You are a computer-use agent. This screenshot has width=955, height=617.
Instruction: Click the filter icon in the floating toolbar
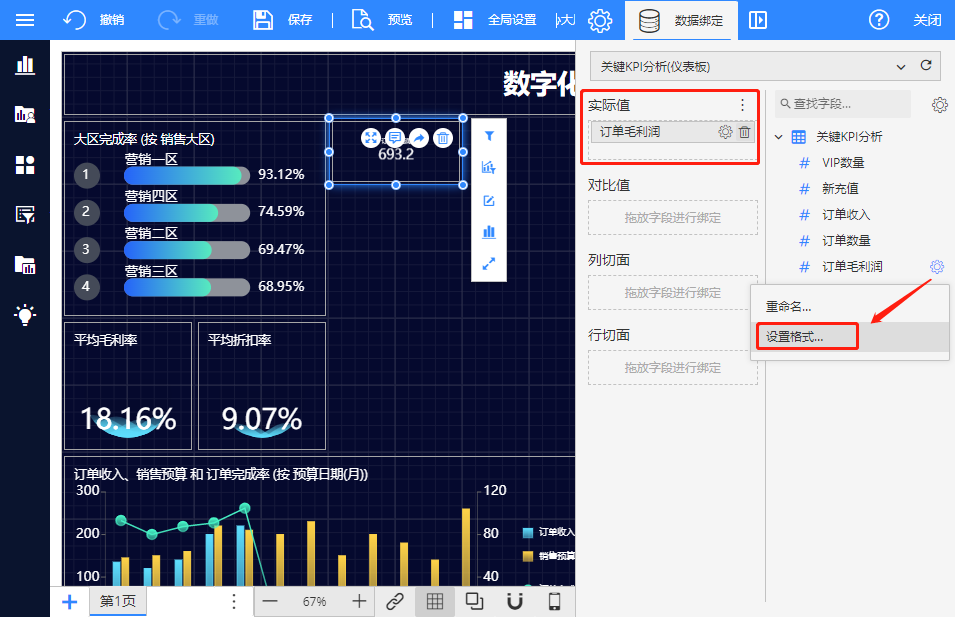(x=489, y=135)
